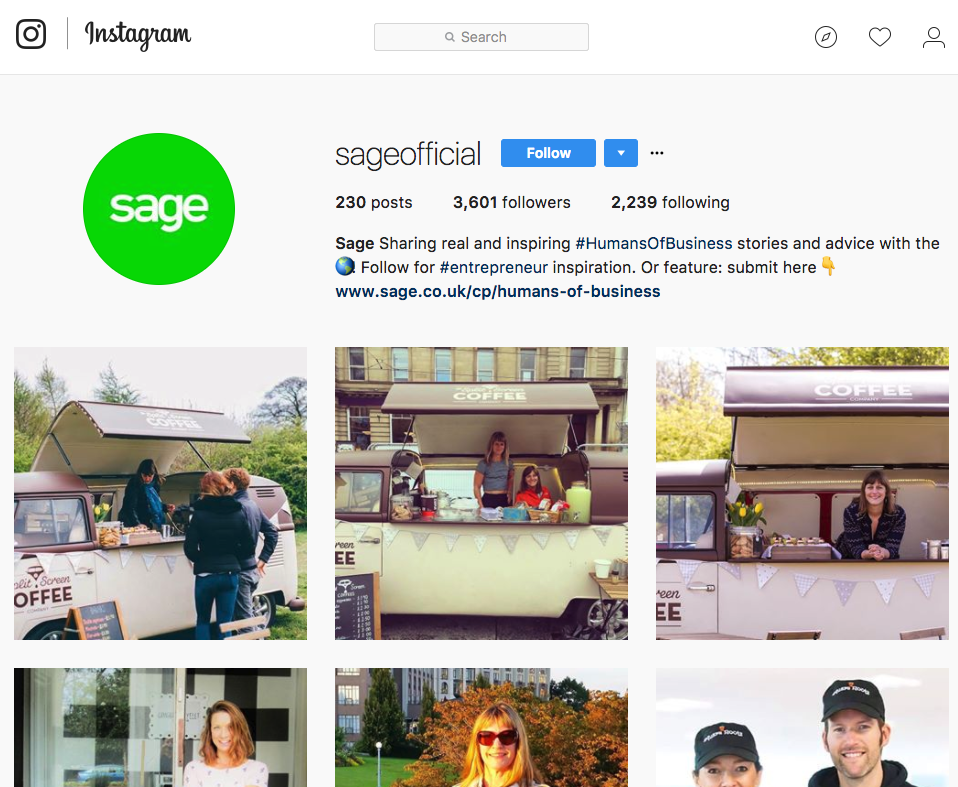Open the coffee van with kissing couple post
The image size is (958, 787).
point(161,494)
